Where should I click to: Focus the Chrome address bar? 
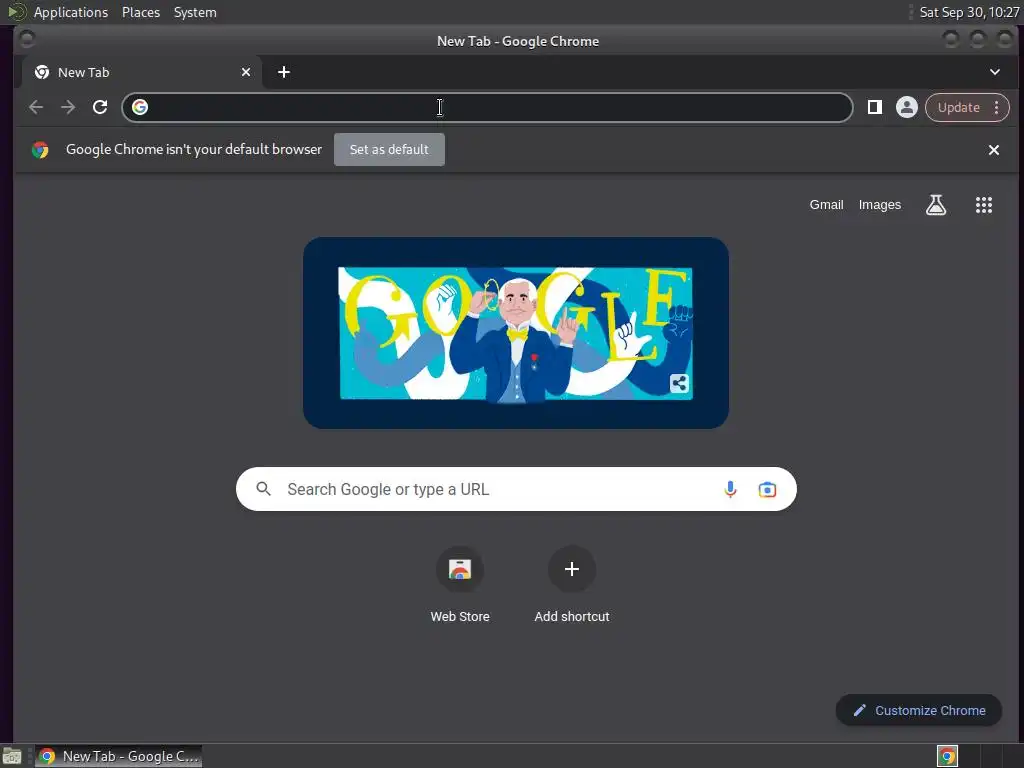(487, 107)
